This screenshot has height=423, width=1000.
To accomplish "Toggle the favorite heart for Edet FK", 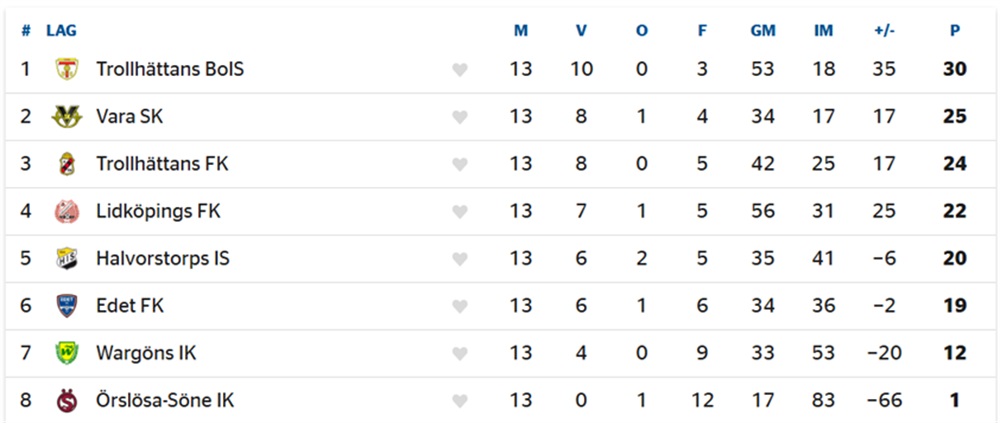I will (x=459, y=307).
